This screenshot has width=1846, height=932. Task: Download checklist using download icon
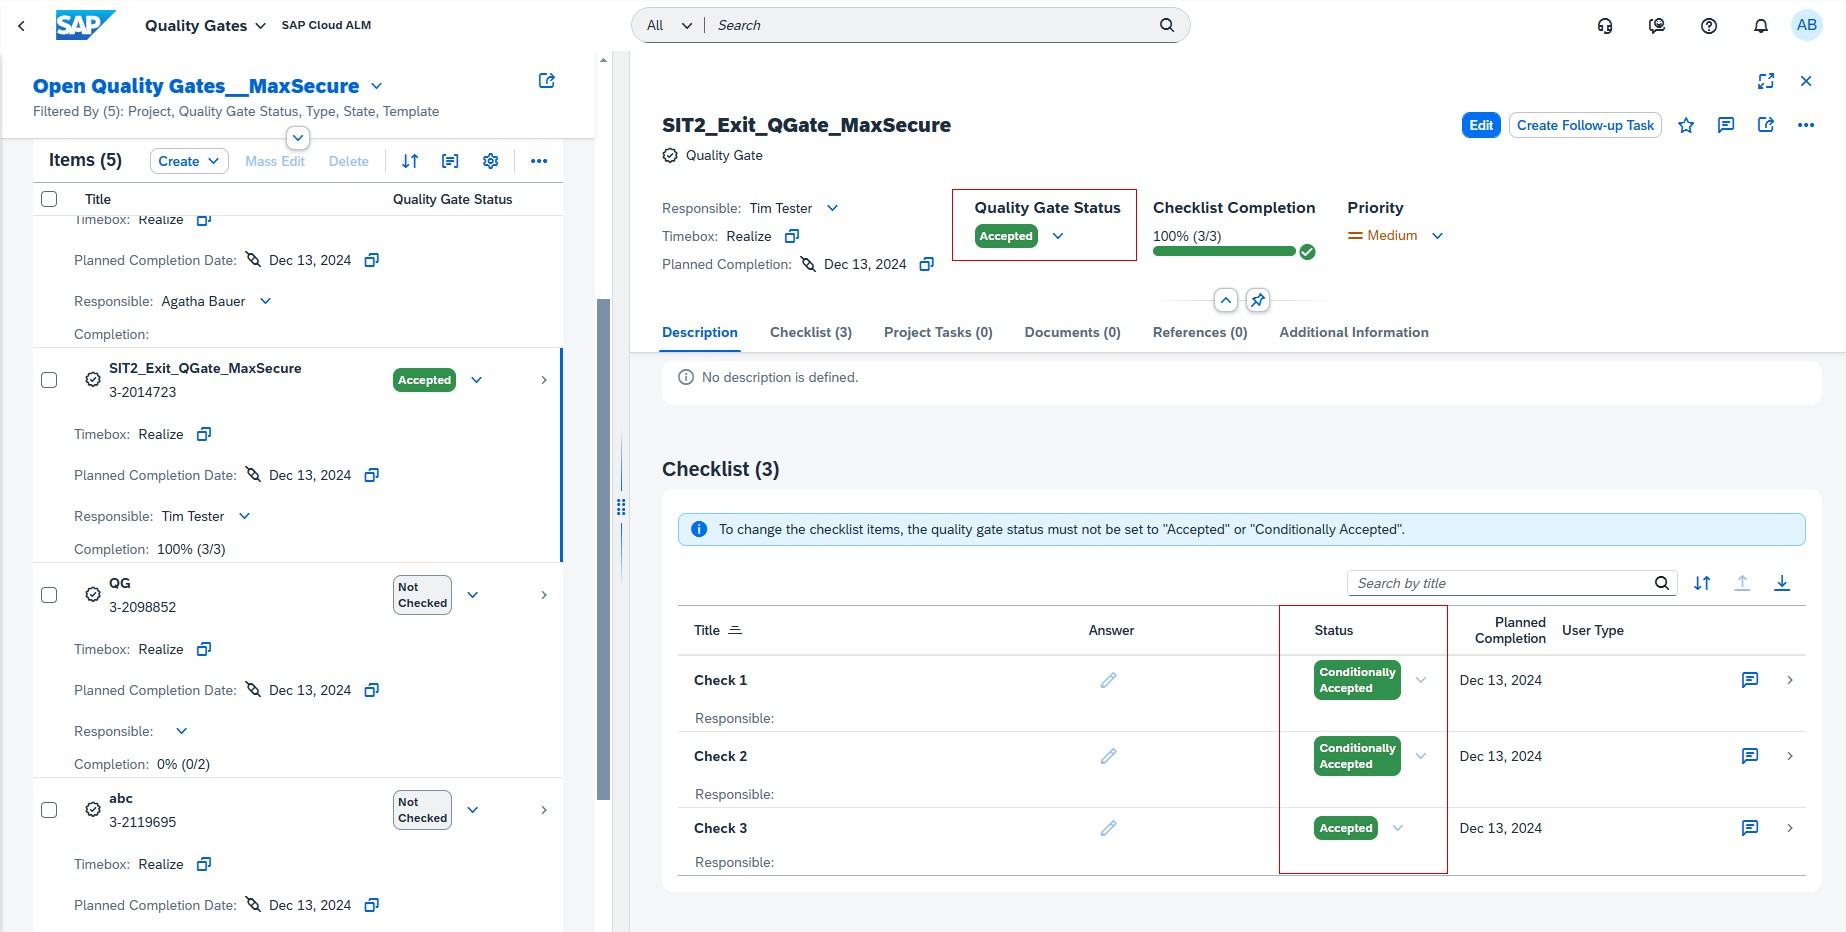click(x=1781, y=583)
